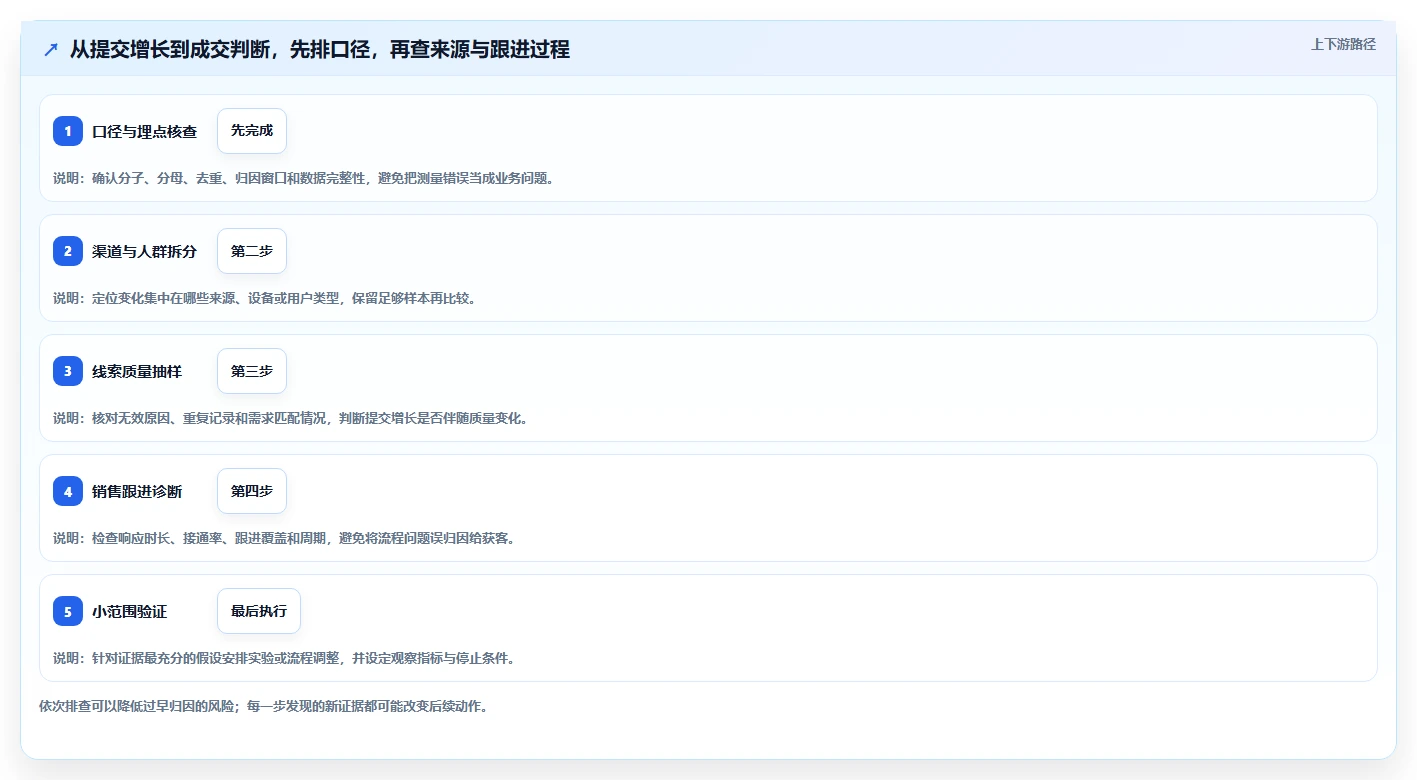Click the step number 2 badge
1417x780 pixels.
click(68, 251)
